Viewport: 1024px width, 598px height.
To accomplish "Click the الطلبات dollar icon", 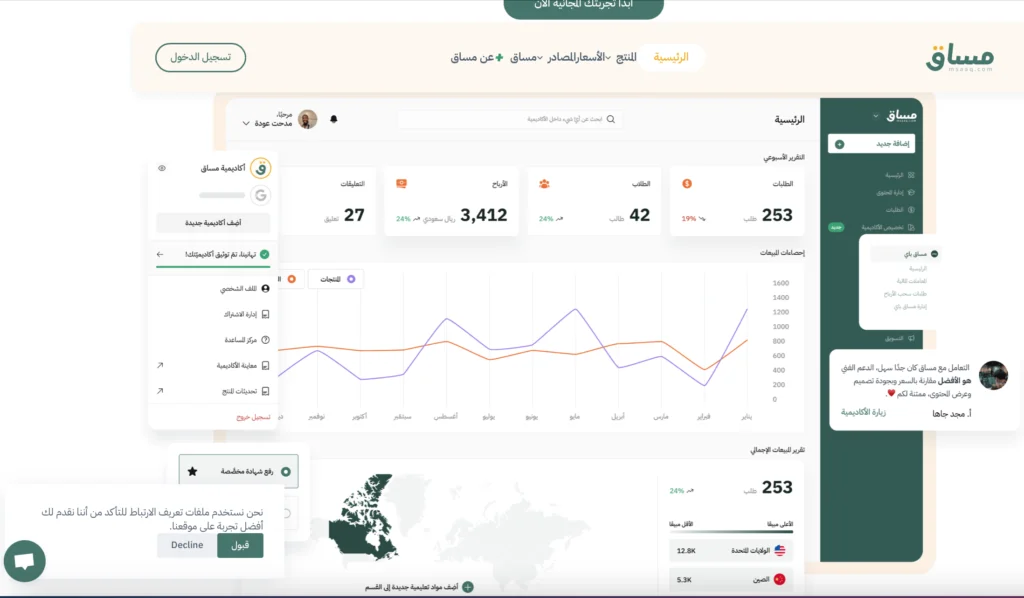I will (687, 184).
